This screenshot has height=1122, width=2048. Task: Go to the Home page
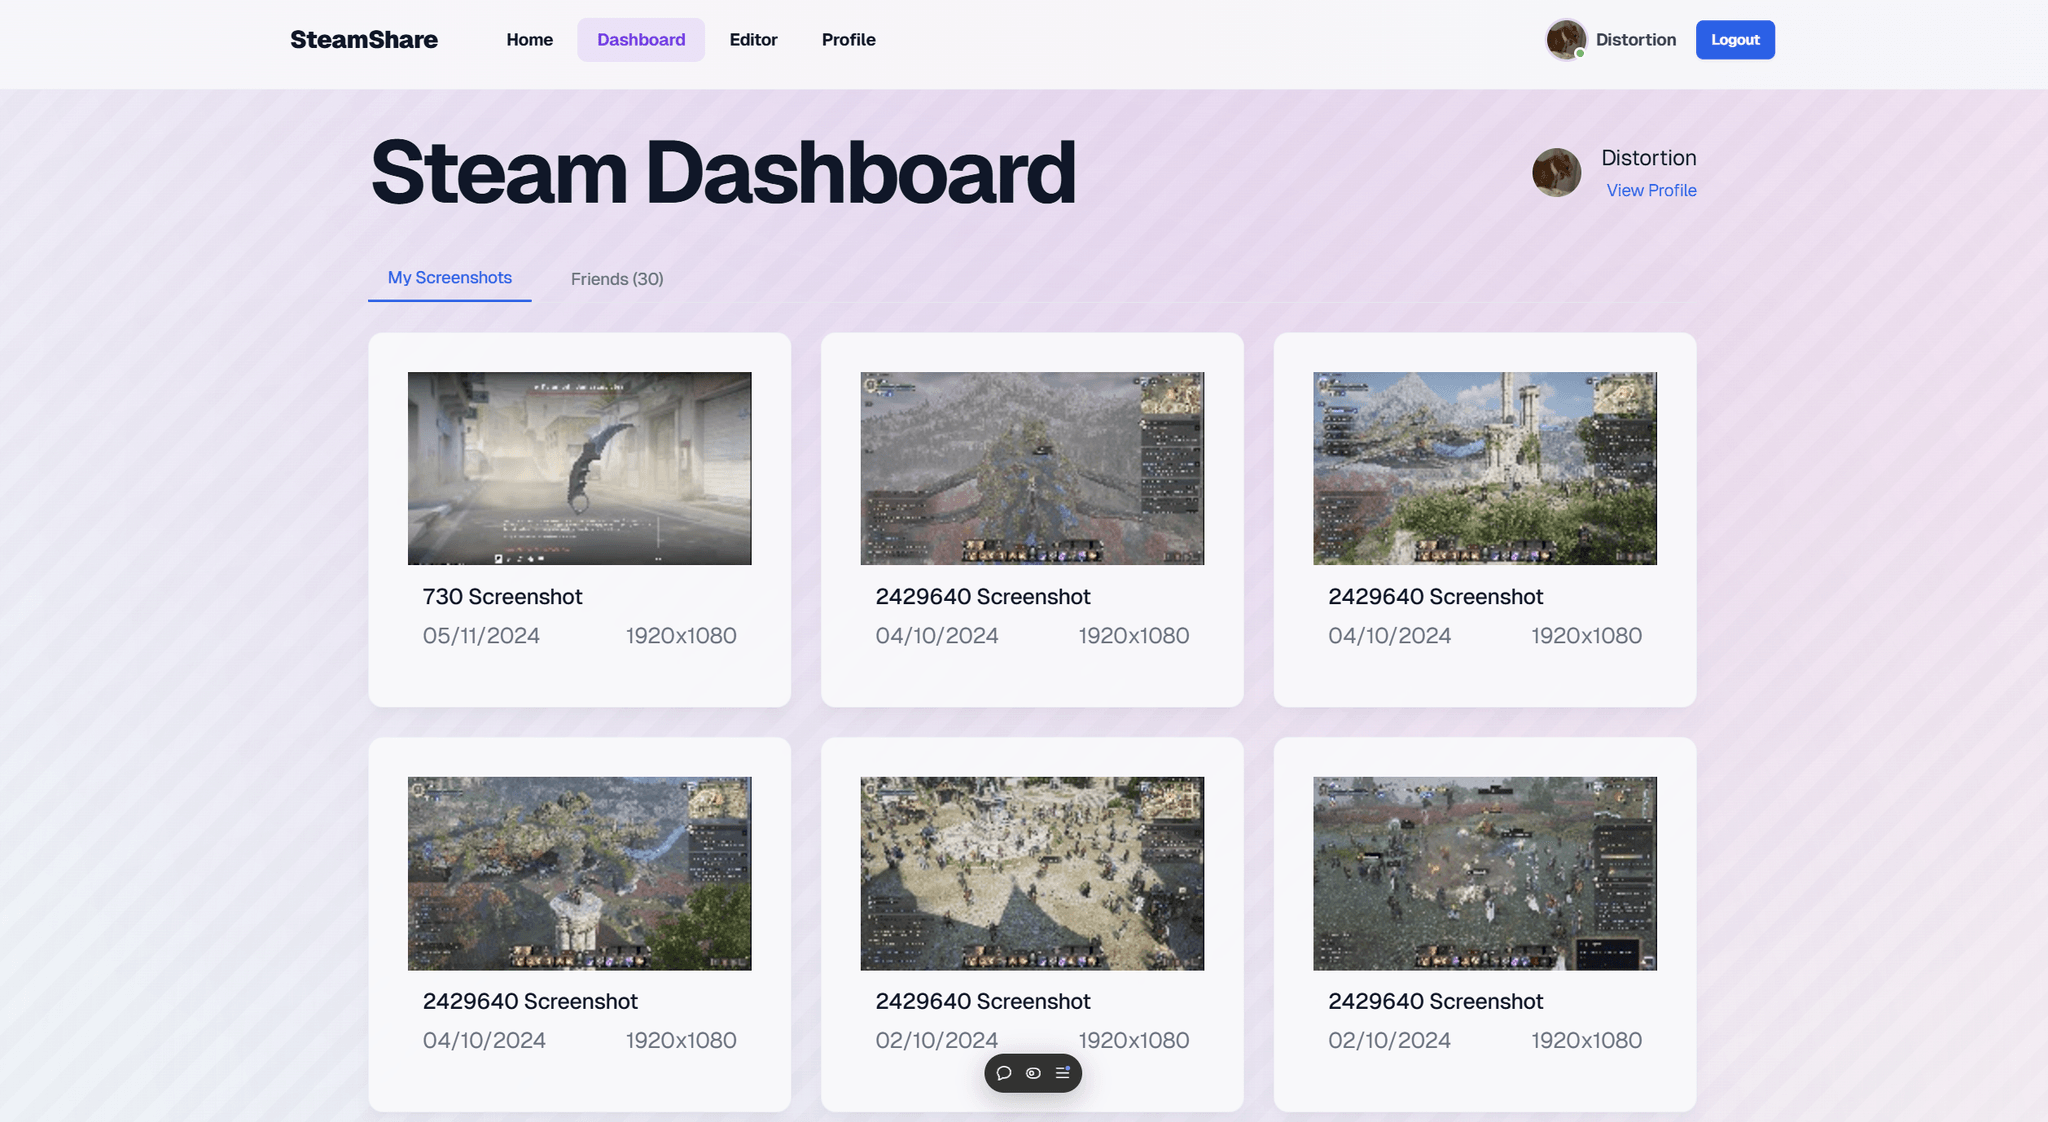(x=530, y=40)
